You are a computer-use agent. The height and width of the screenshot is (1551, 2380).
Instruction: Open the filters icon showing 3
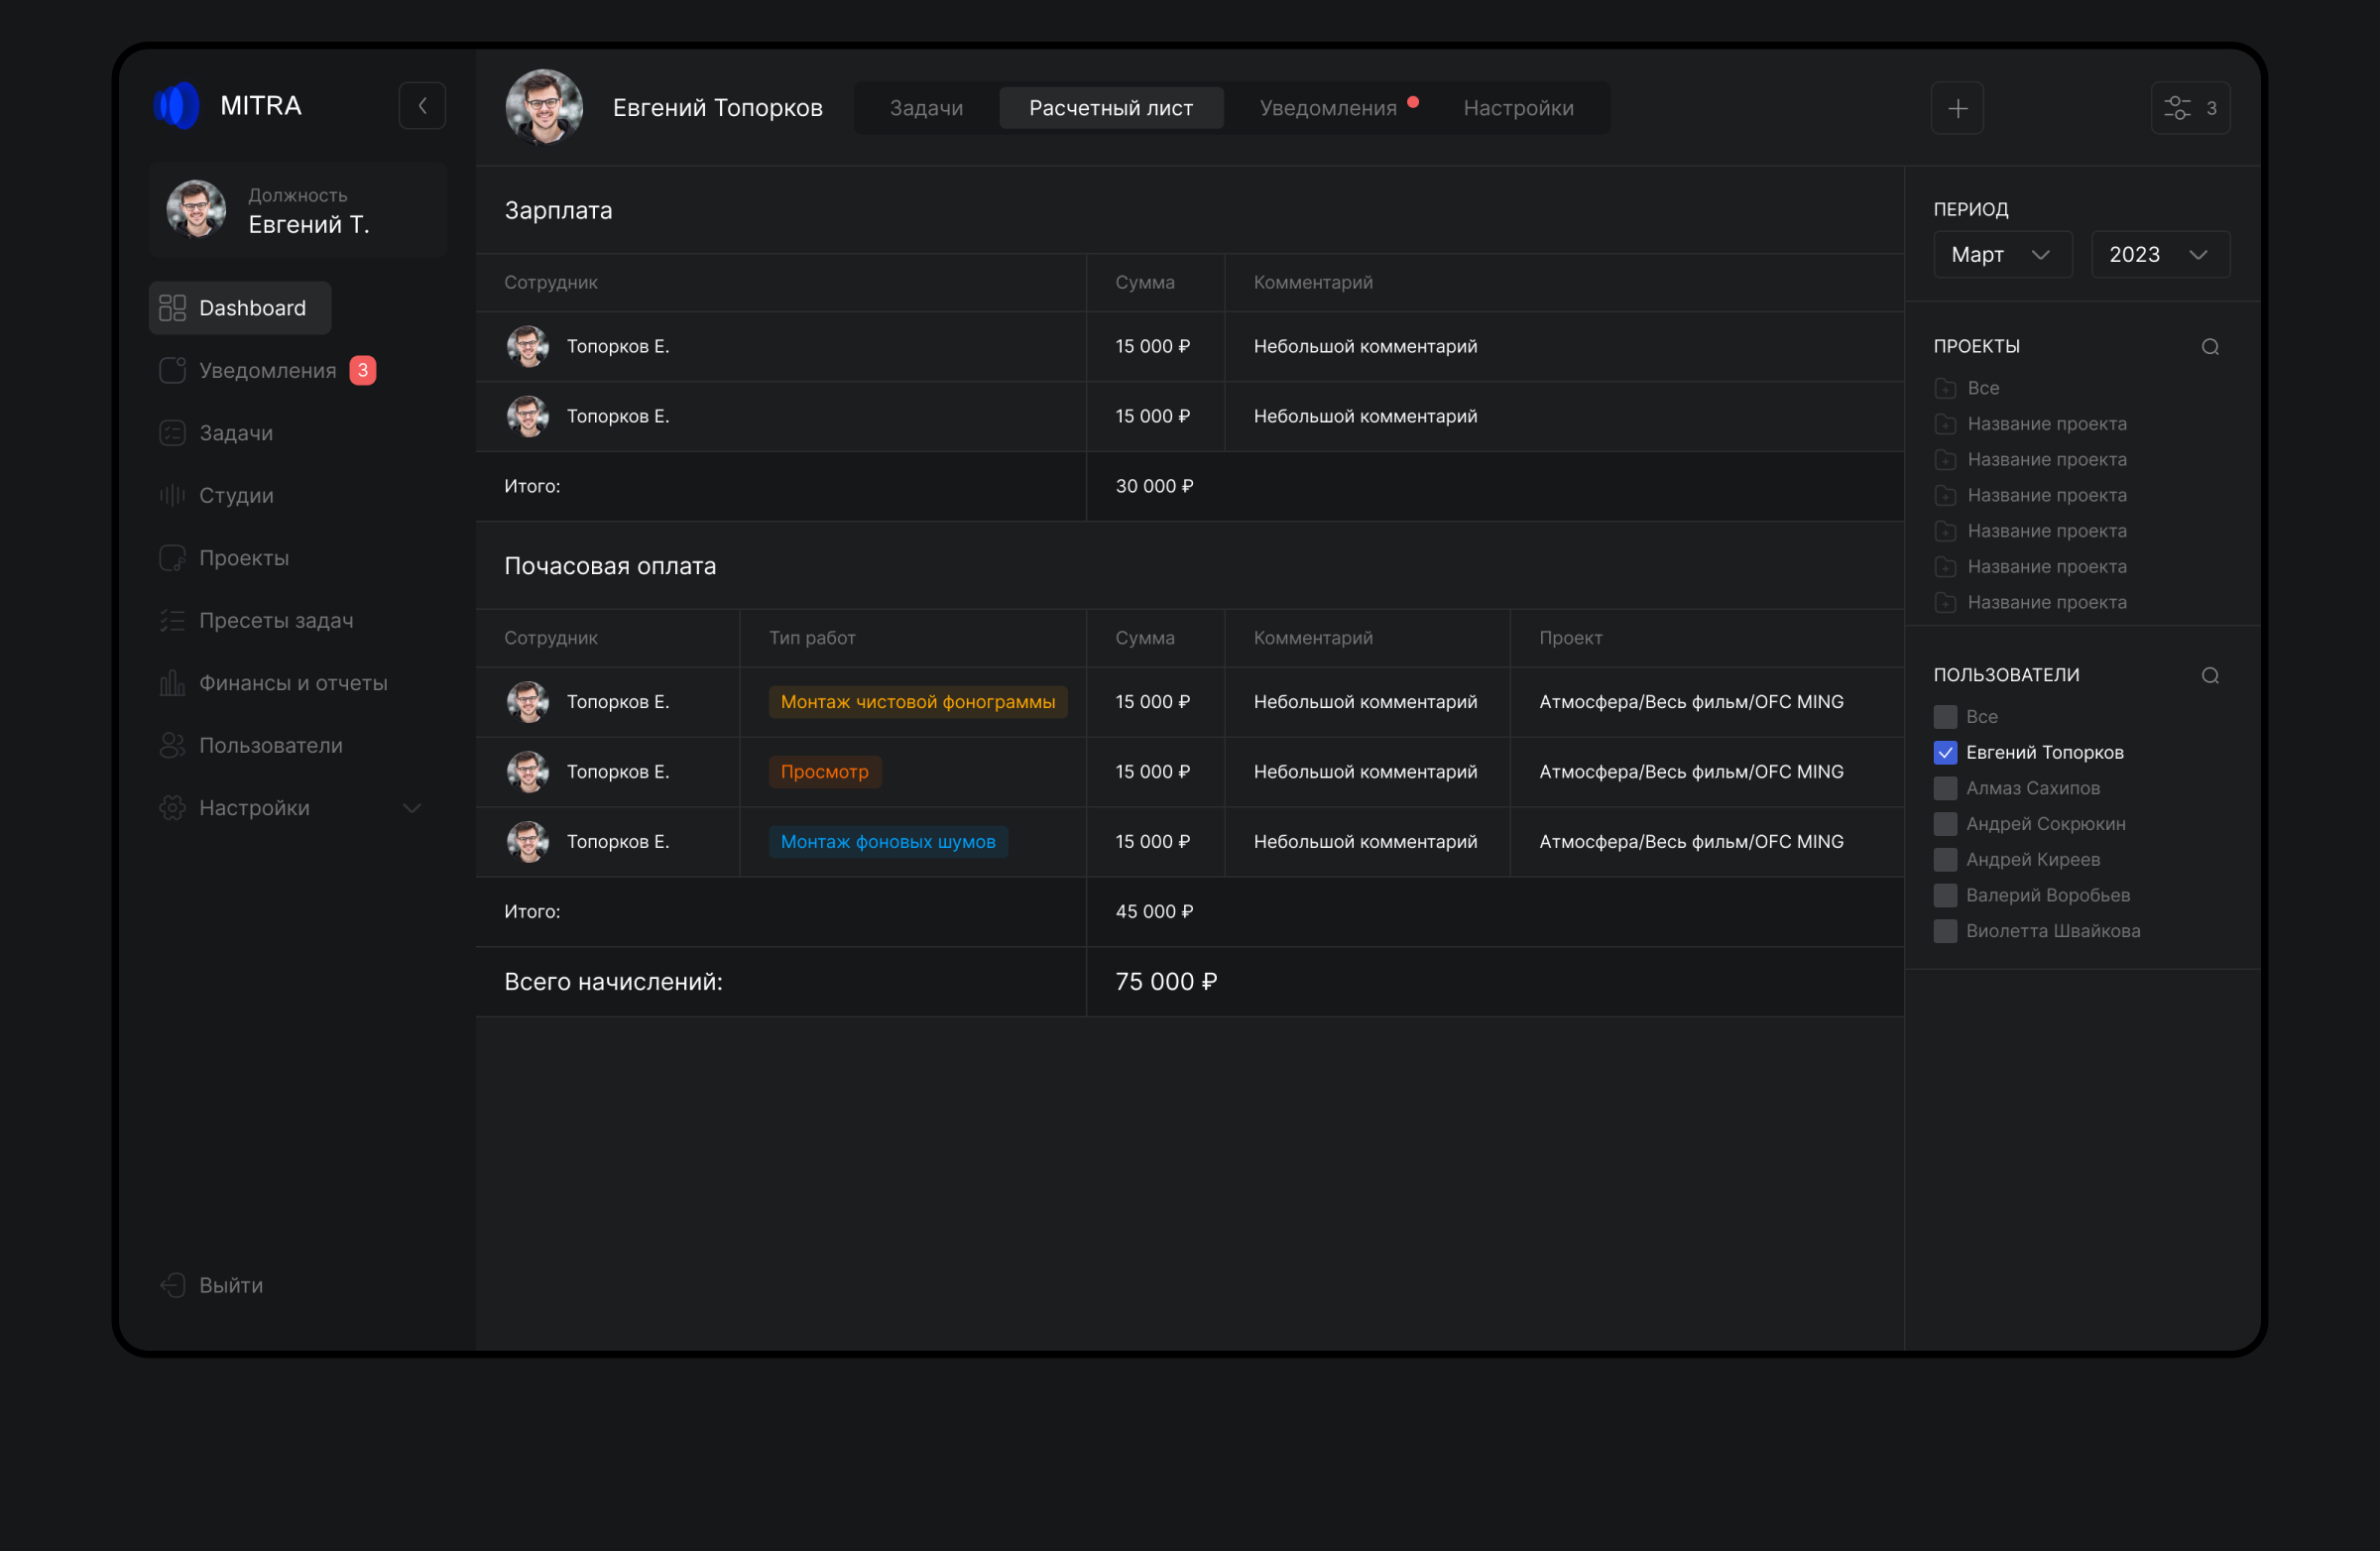click(x=2189, y=108)
